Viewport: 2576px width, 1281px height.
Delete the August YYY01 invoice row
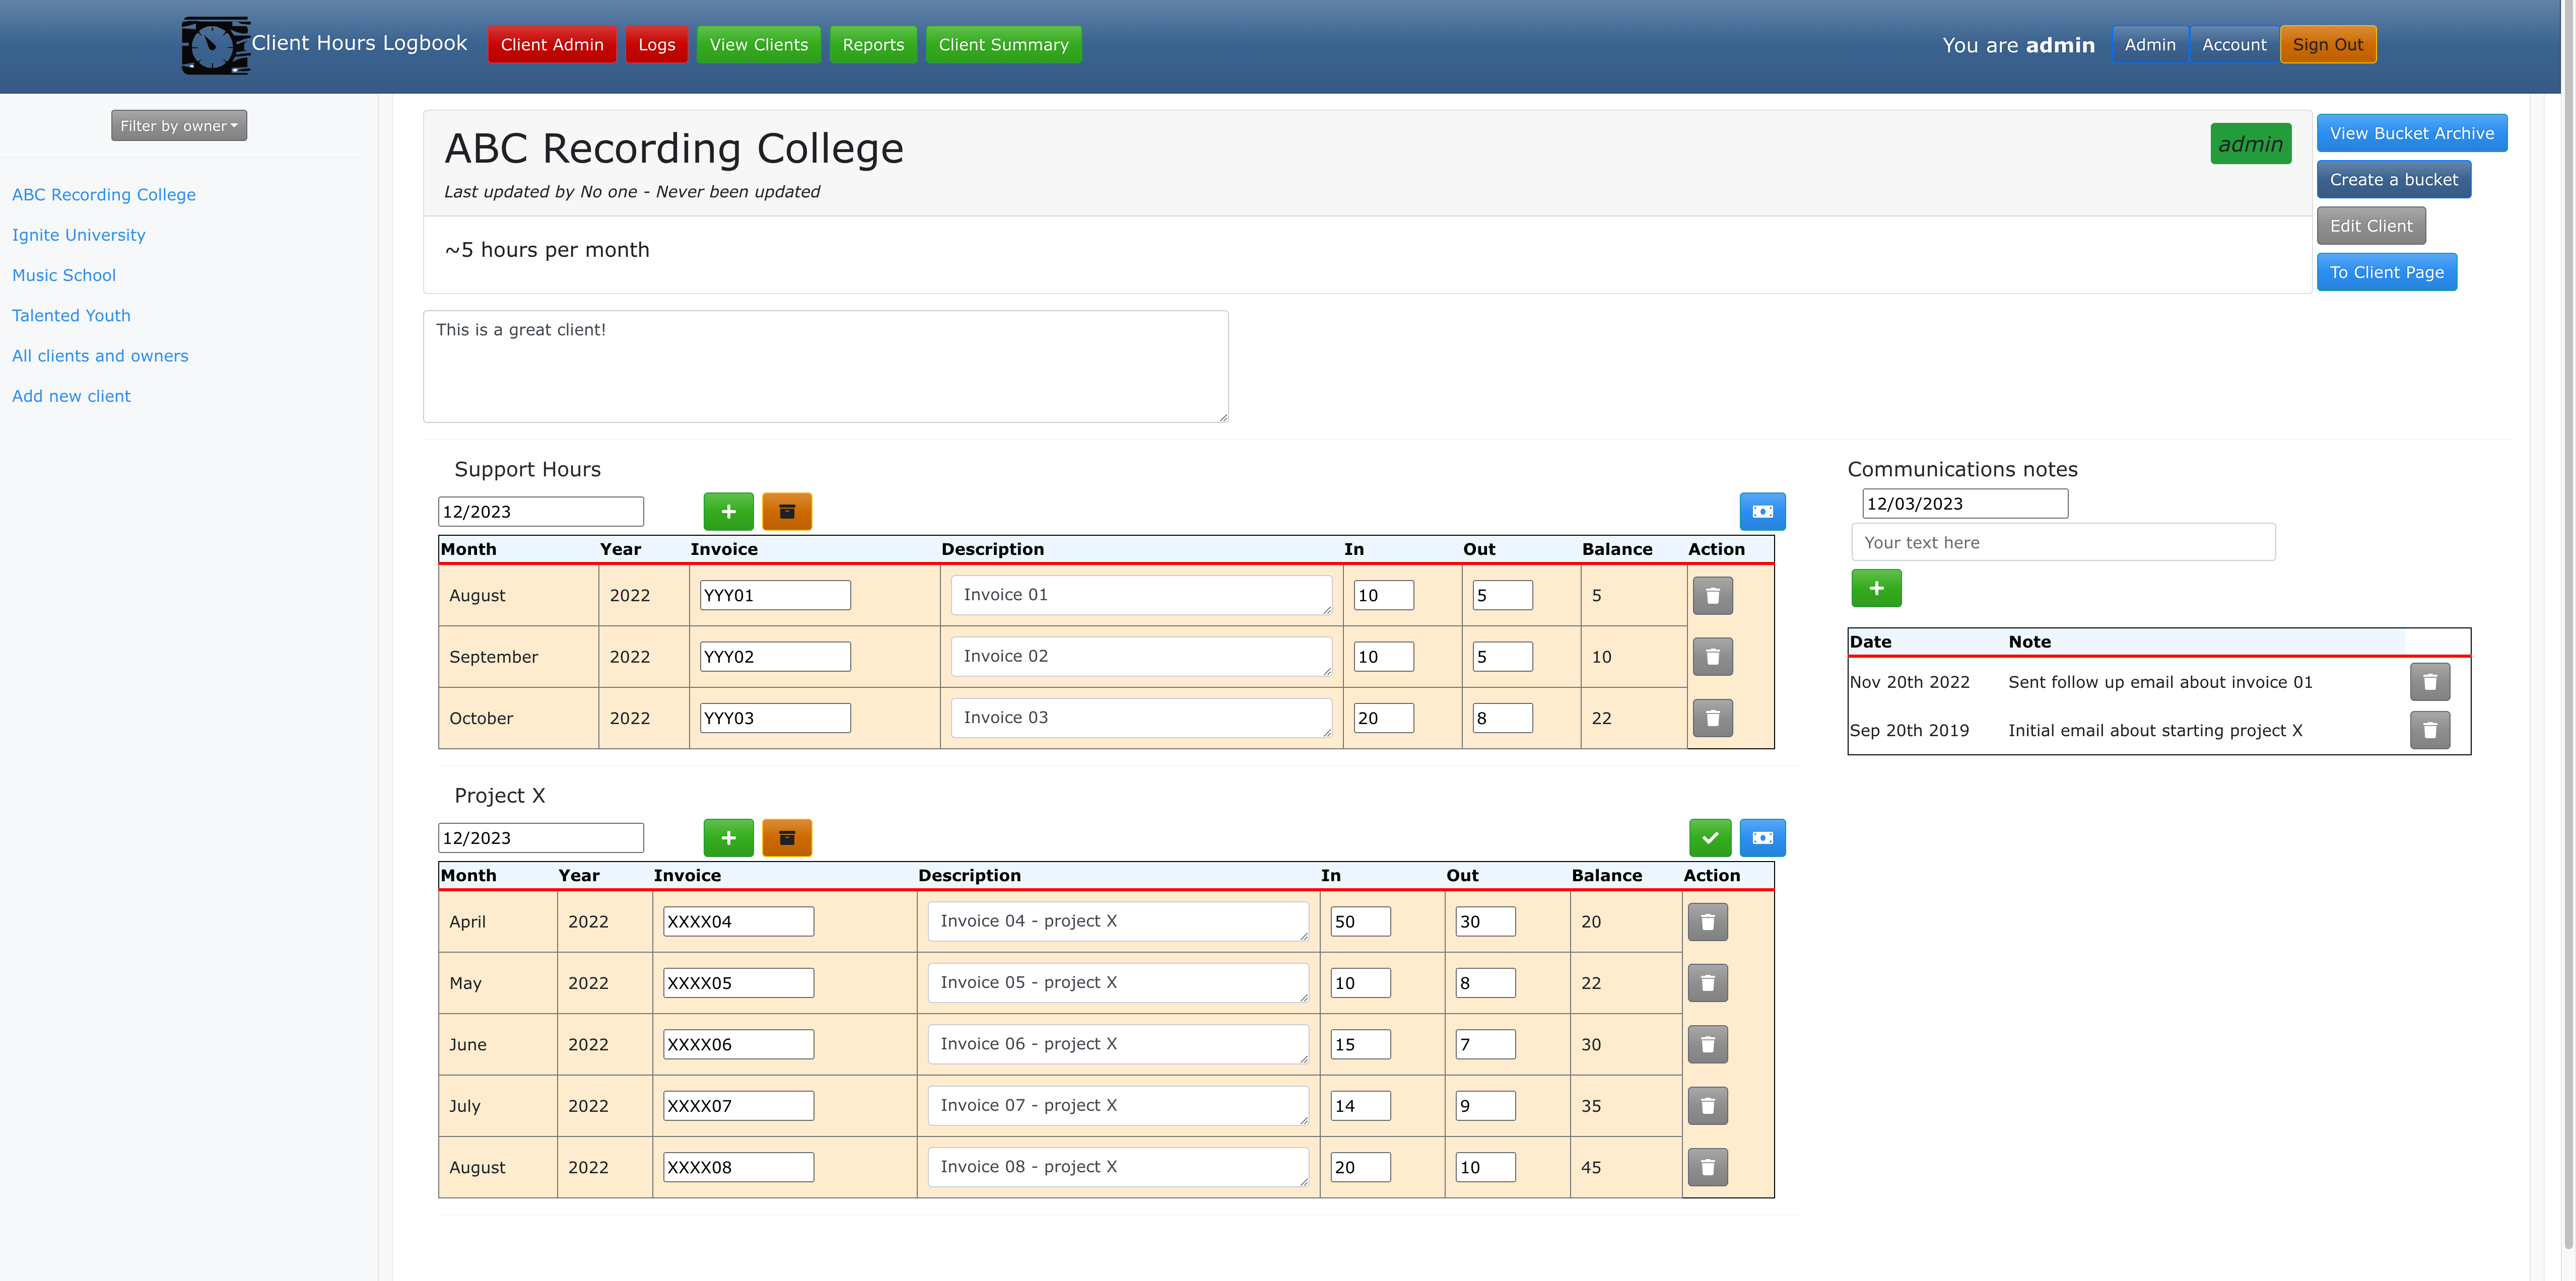[x=1712, y=595]
